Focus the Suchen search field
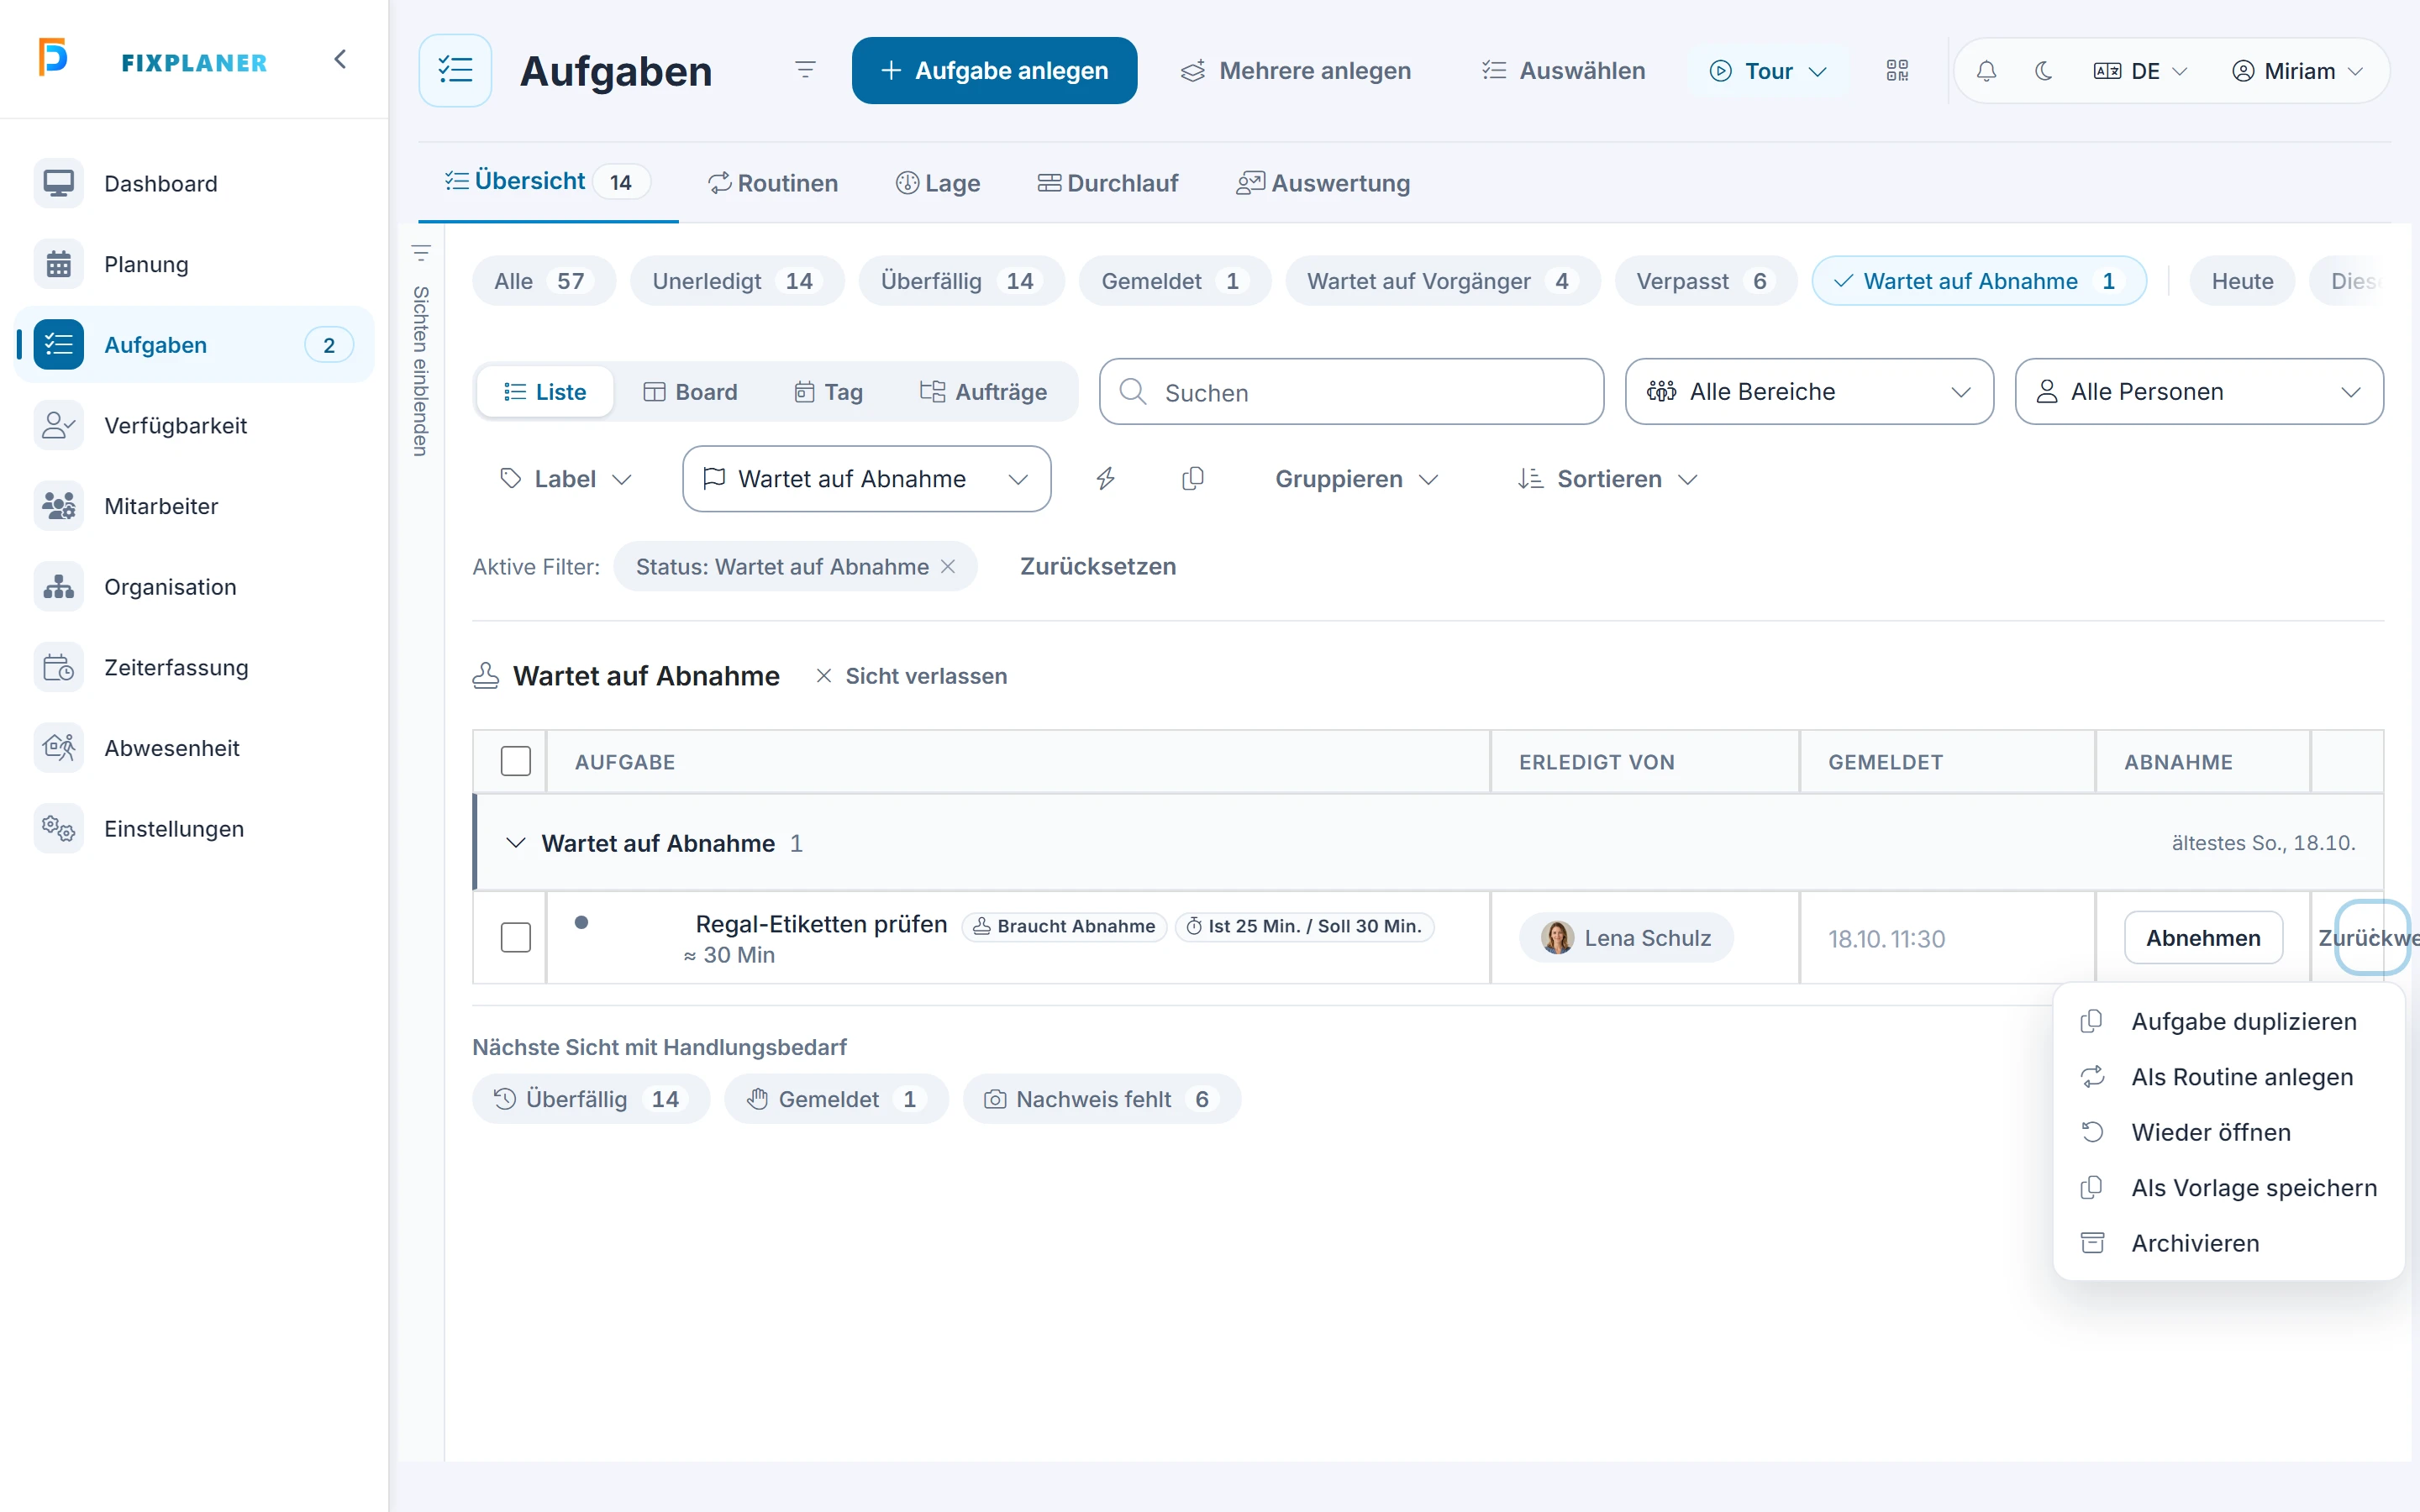 pos(1351,392)
